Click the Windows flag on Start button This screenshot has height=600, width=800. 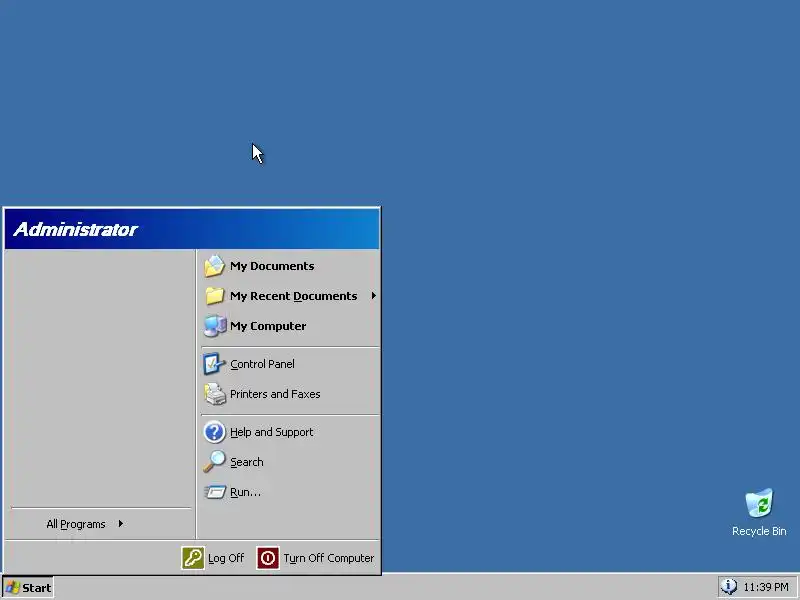coord(13,587)
